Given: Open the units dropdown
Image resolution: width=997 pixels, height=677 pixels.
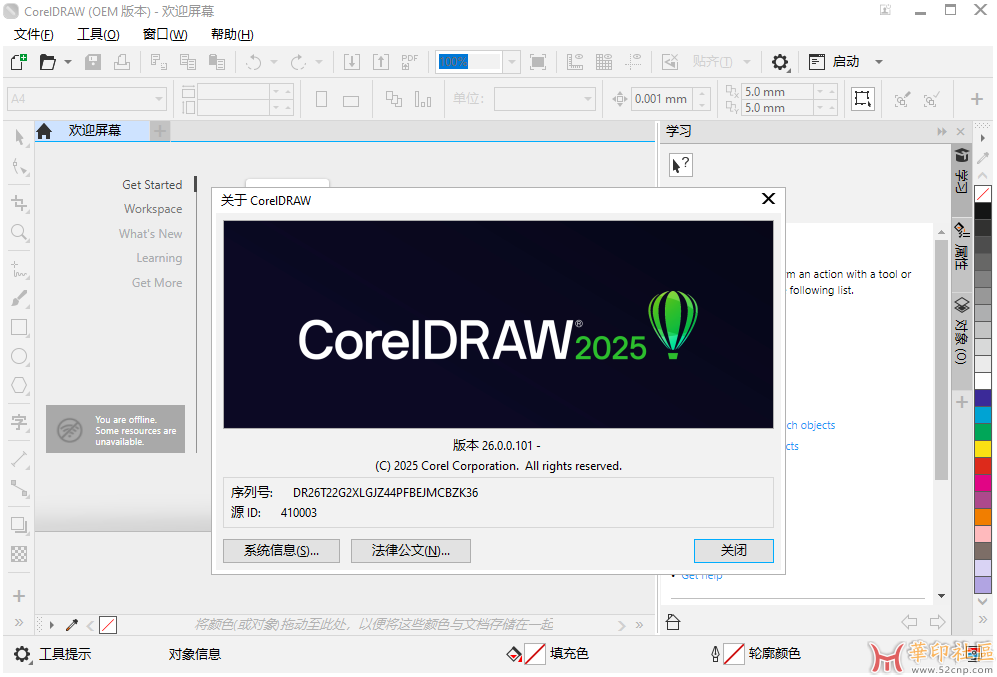Looking at the screenshot, I should point(588,99).
